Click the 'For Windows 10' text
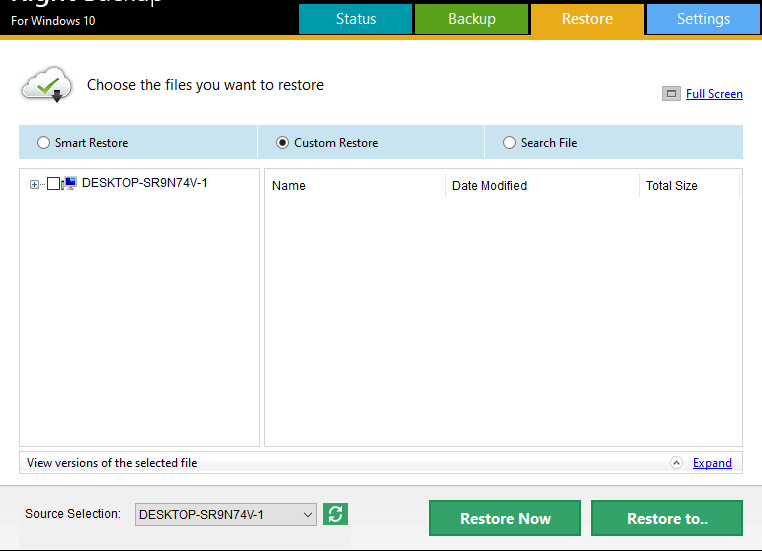The width and height of the screenshot is (762, 551). click(53, 21)
